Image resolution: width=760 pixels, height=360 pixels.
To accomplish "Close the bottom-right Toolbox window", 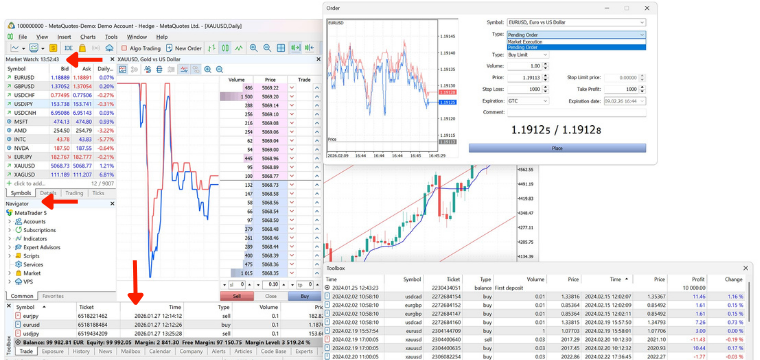I will (x=745, y=268).
